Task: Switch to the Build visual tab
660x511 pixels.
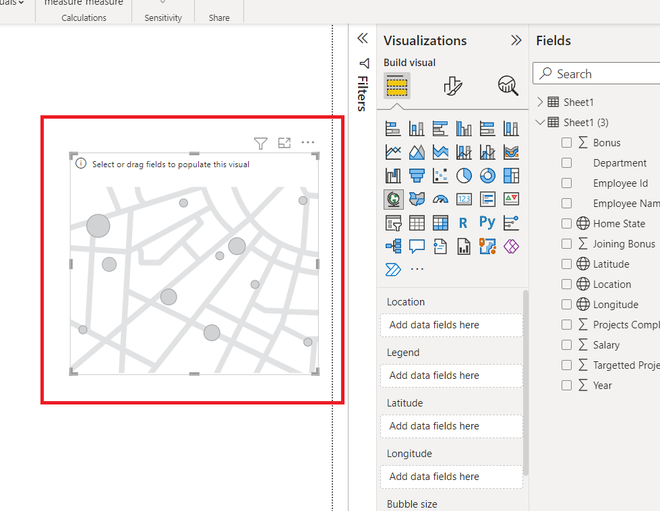Action: click(397, 85)
